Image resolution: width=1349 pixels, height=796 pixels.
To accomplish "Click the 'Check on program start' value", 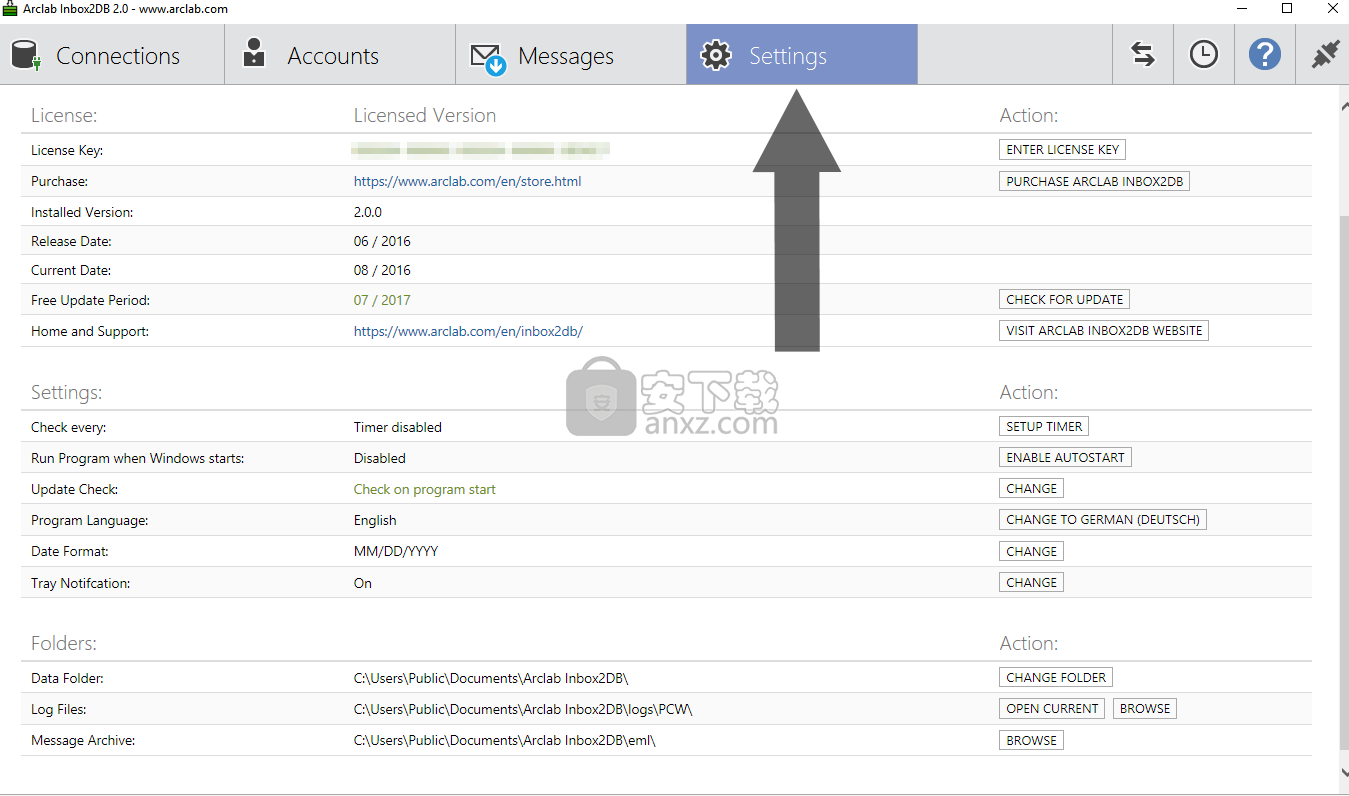I will pos(425,489).
